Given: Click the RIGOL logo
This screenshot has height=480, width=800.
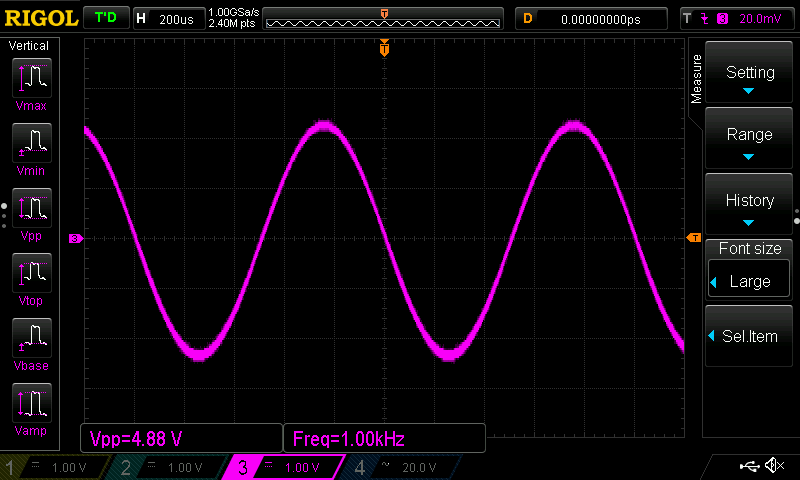Looking at the screenshot, I should point(41,18).
